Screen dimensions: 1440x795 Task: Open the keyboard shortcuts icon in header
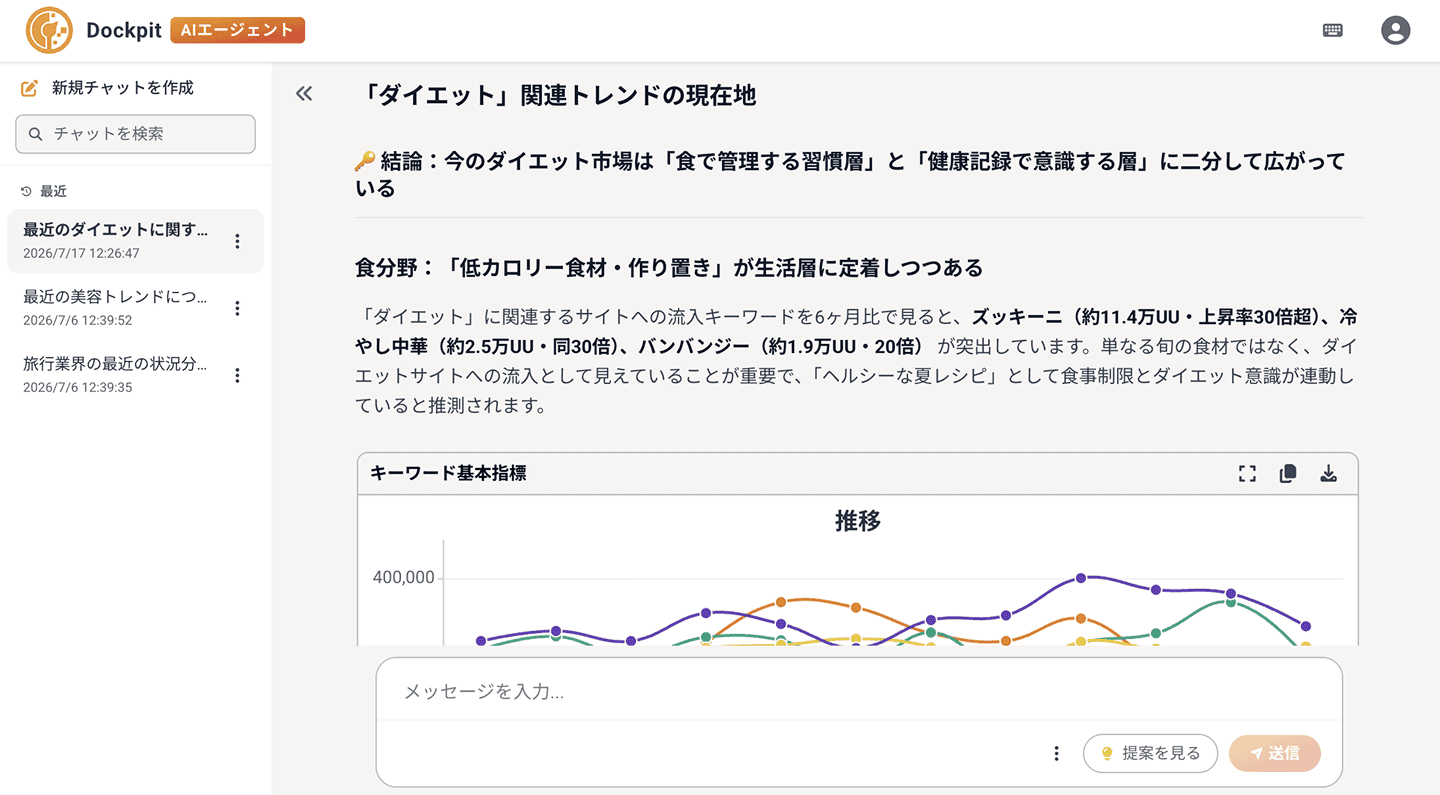click(1332, 30)
